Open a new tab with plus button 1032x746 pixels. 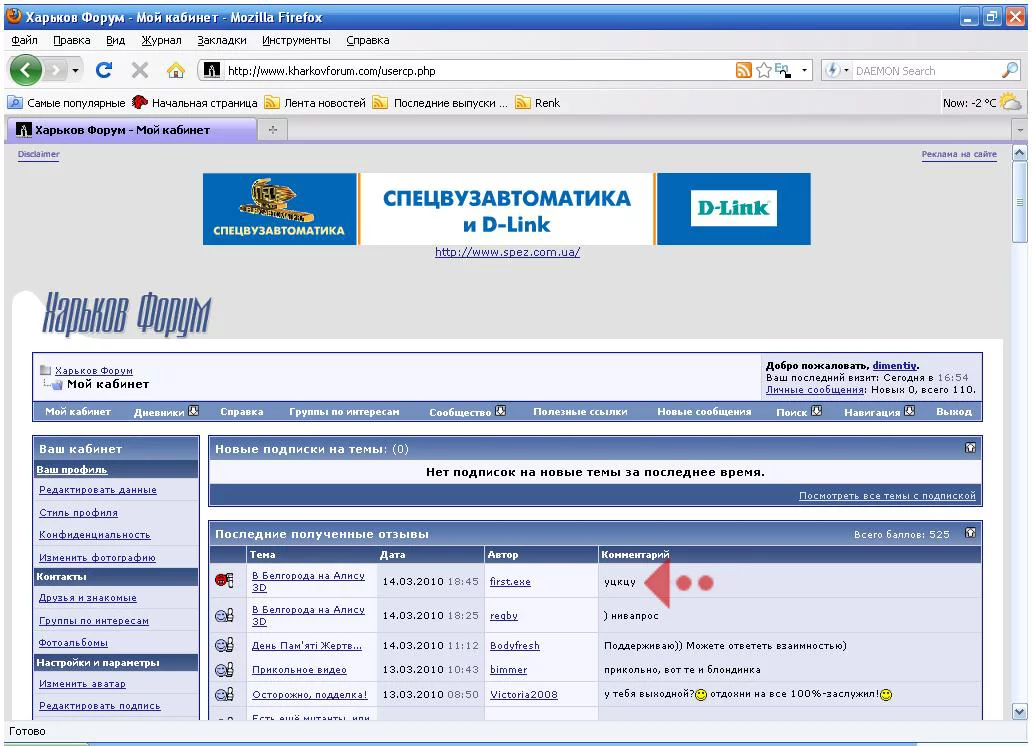(x=273, y=130)
